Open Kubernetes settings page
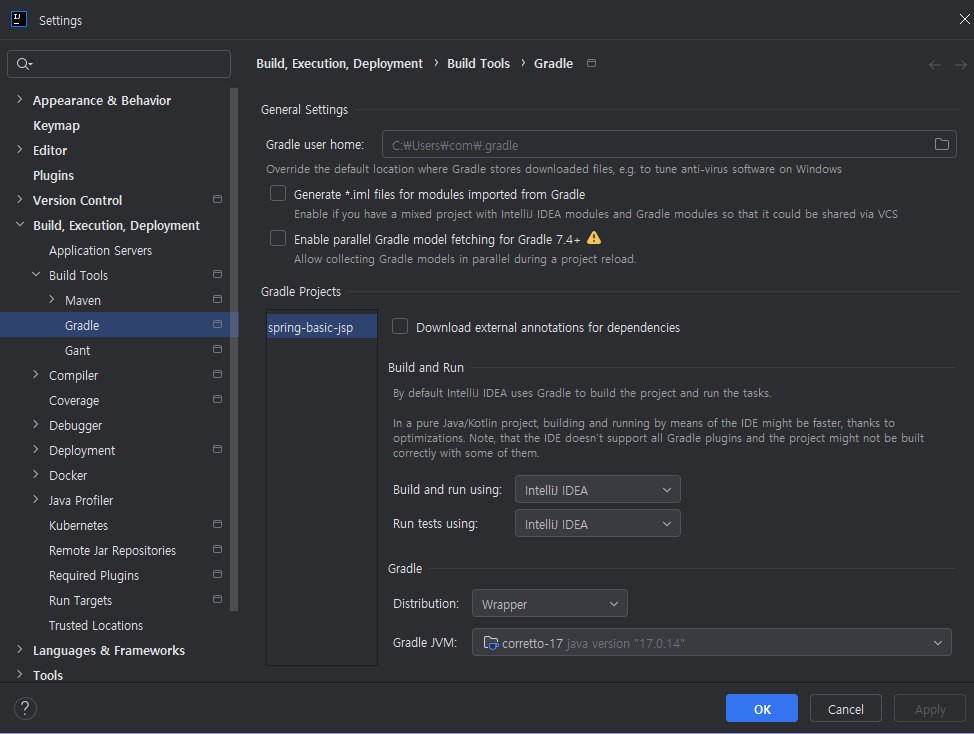Screen dimensions: 974x734 pyautogui.click(x=78, y=525)
